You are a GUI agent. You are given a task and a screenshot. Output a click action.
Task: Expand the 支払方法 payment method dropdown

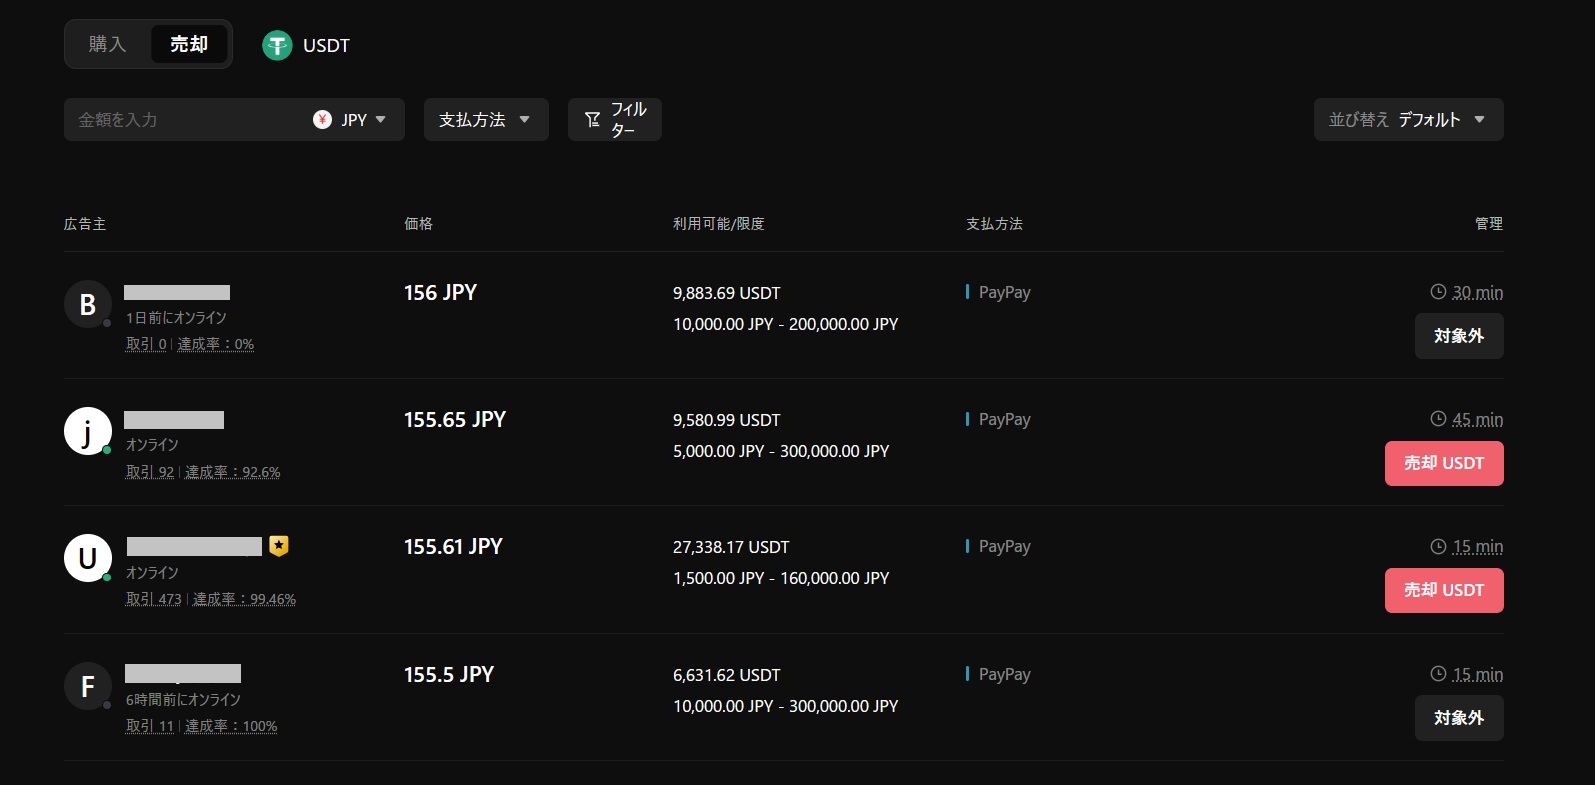(485, 120)
